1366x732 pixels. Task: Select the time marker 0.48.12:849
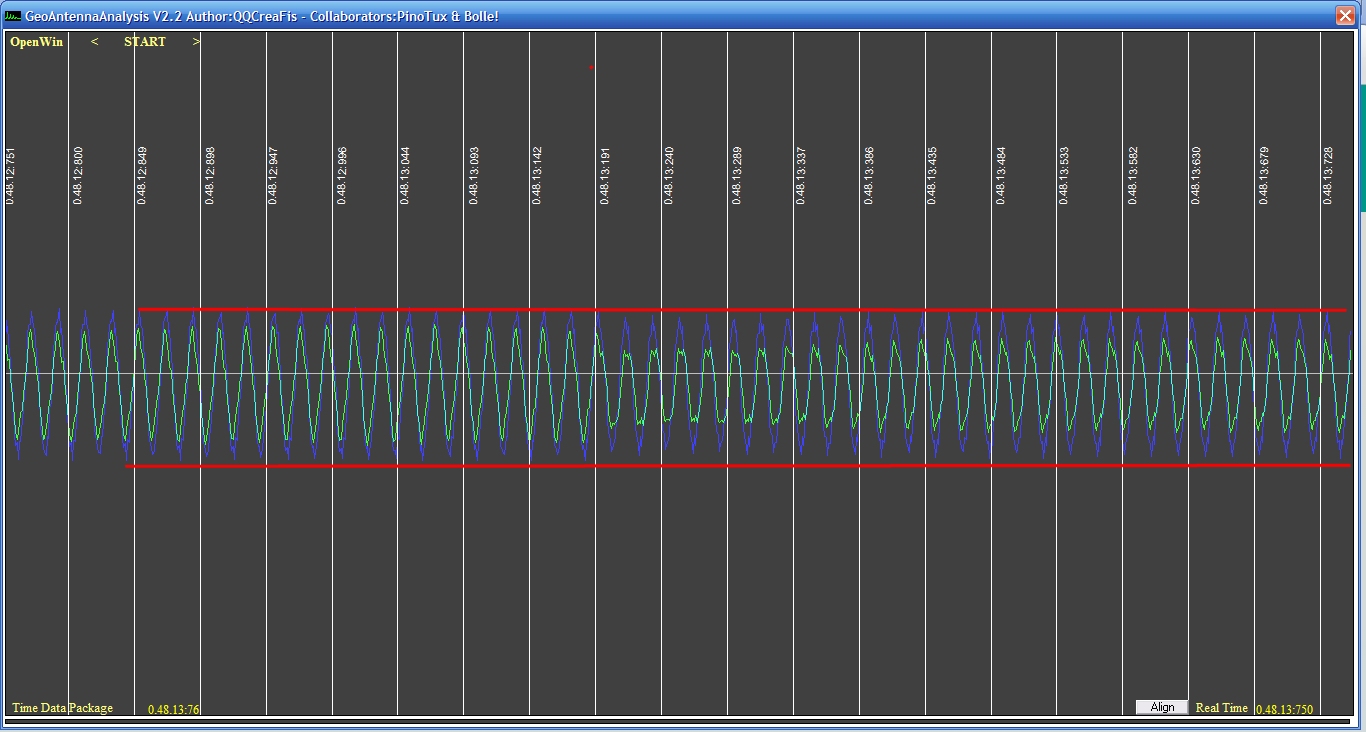click(143, 176)
